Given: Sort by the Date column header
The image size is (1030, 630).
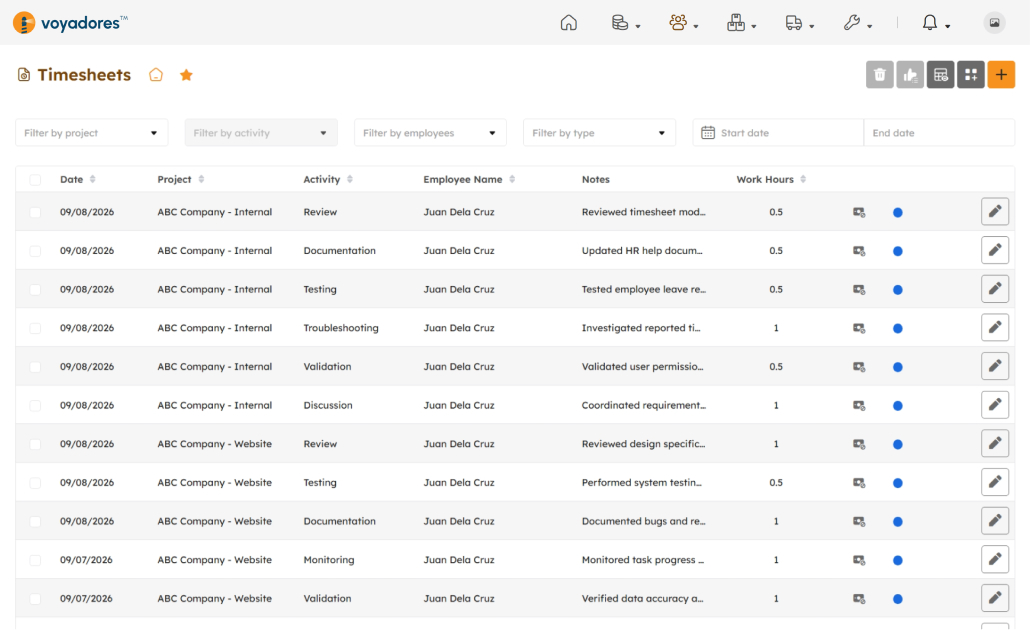Looking at the screenshot, I should [x=78, y=179].
